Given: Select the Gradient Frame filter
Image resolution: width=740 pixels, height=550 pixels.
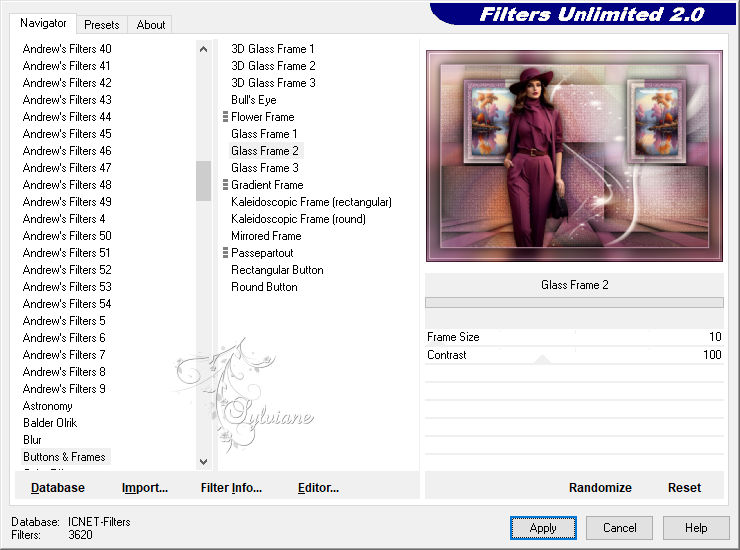Looking at the screenshot, I should coord(267,185).
